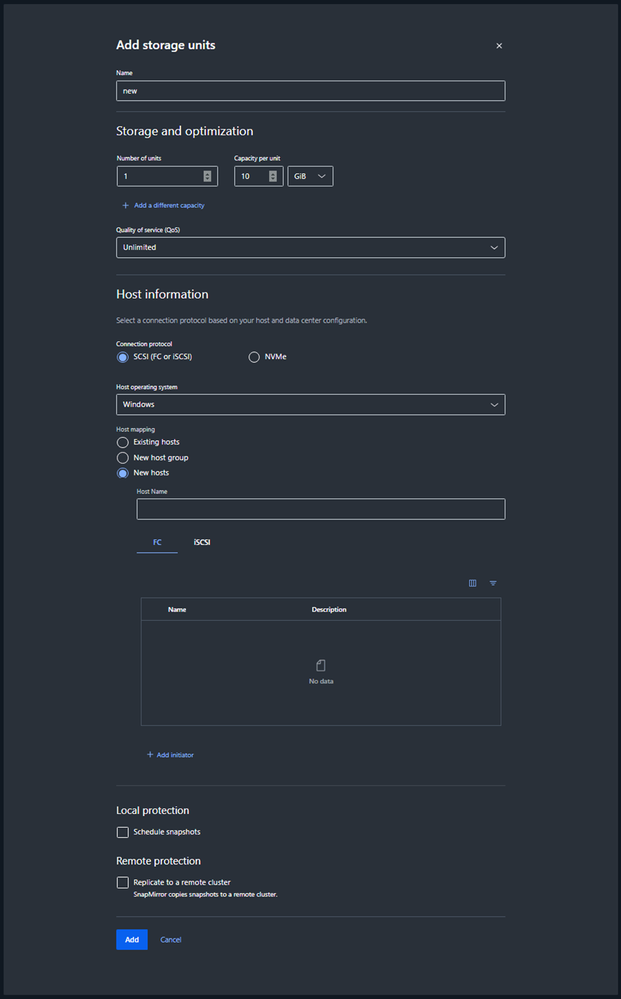Click the Description column header
621x999 pixels.
[x=329, y=610]
